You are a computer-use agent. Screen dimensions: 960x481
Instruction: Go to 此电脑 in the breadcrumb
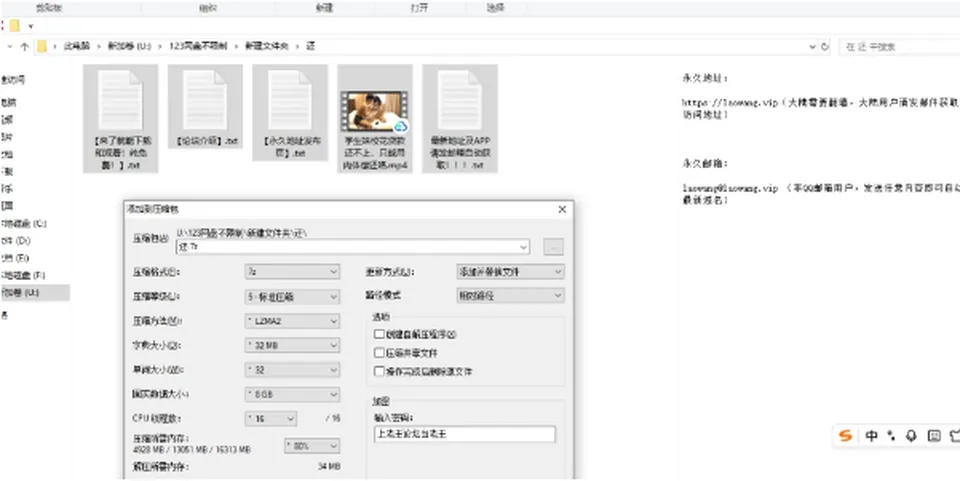coord(77,47)
